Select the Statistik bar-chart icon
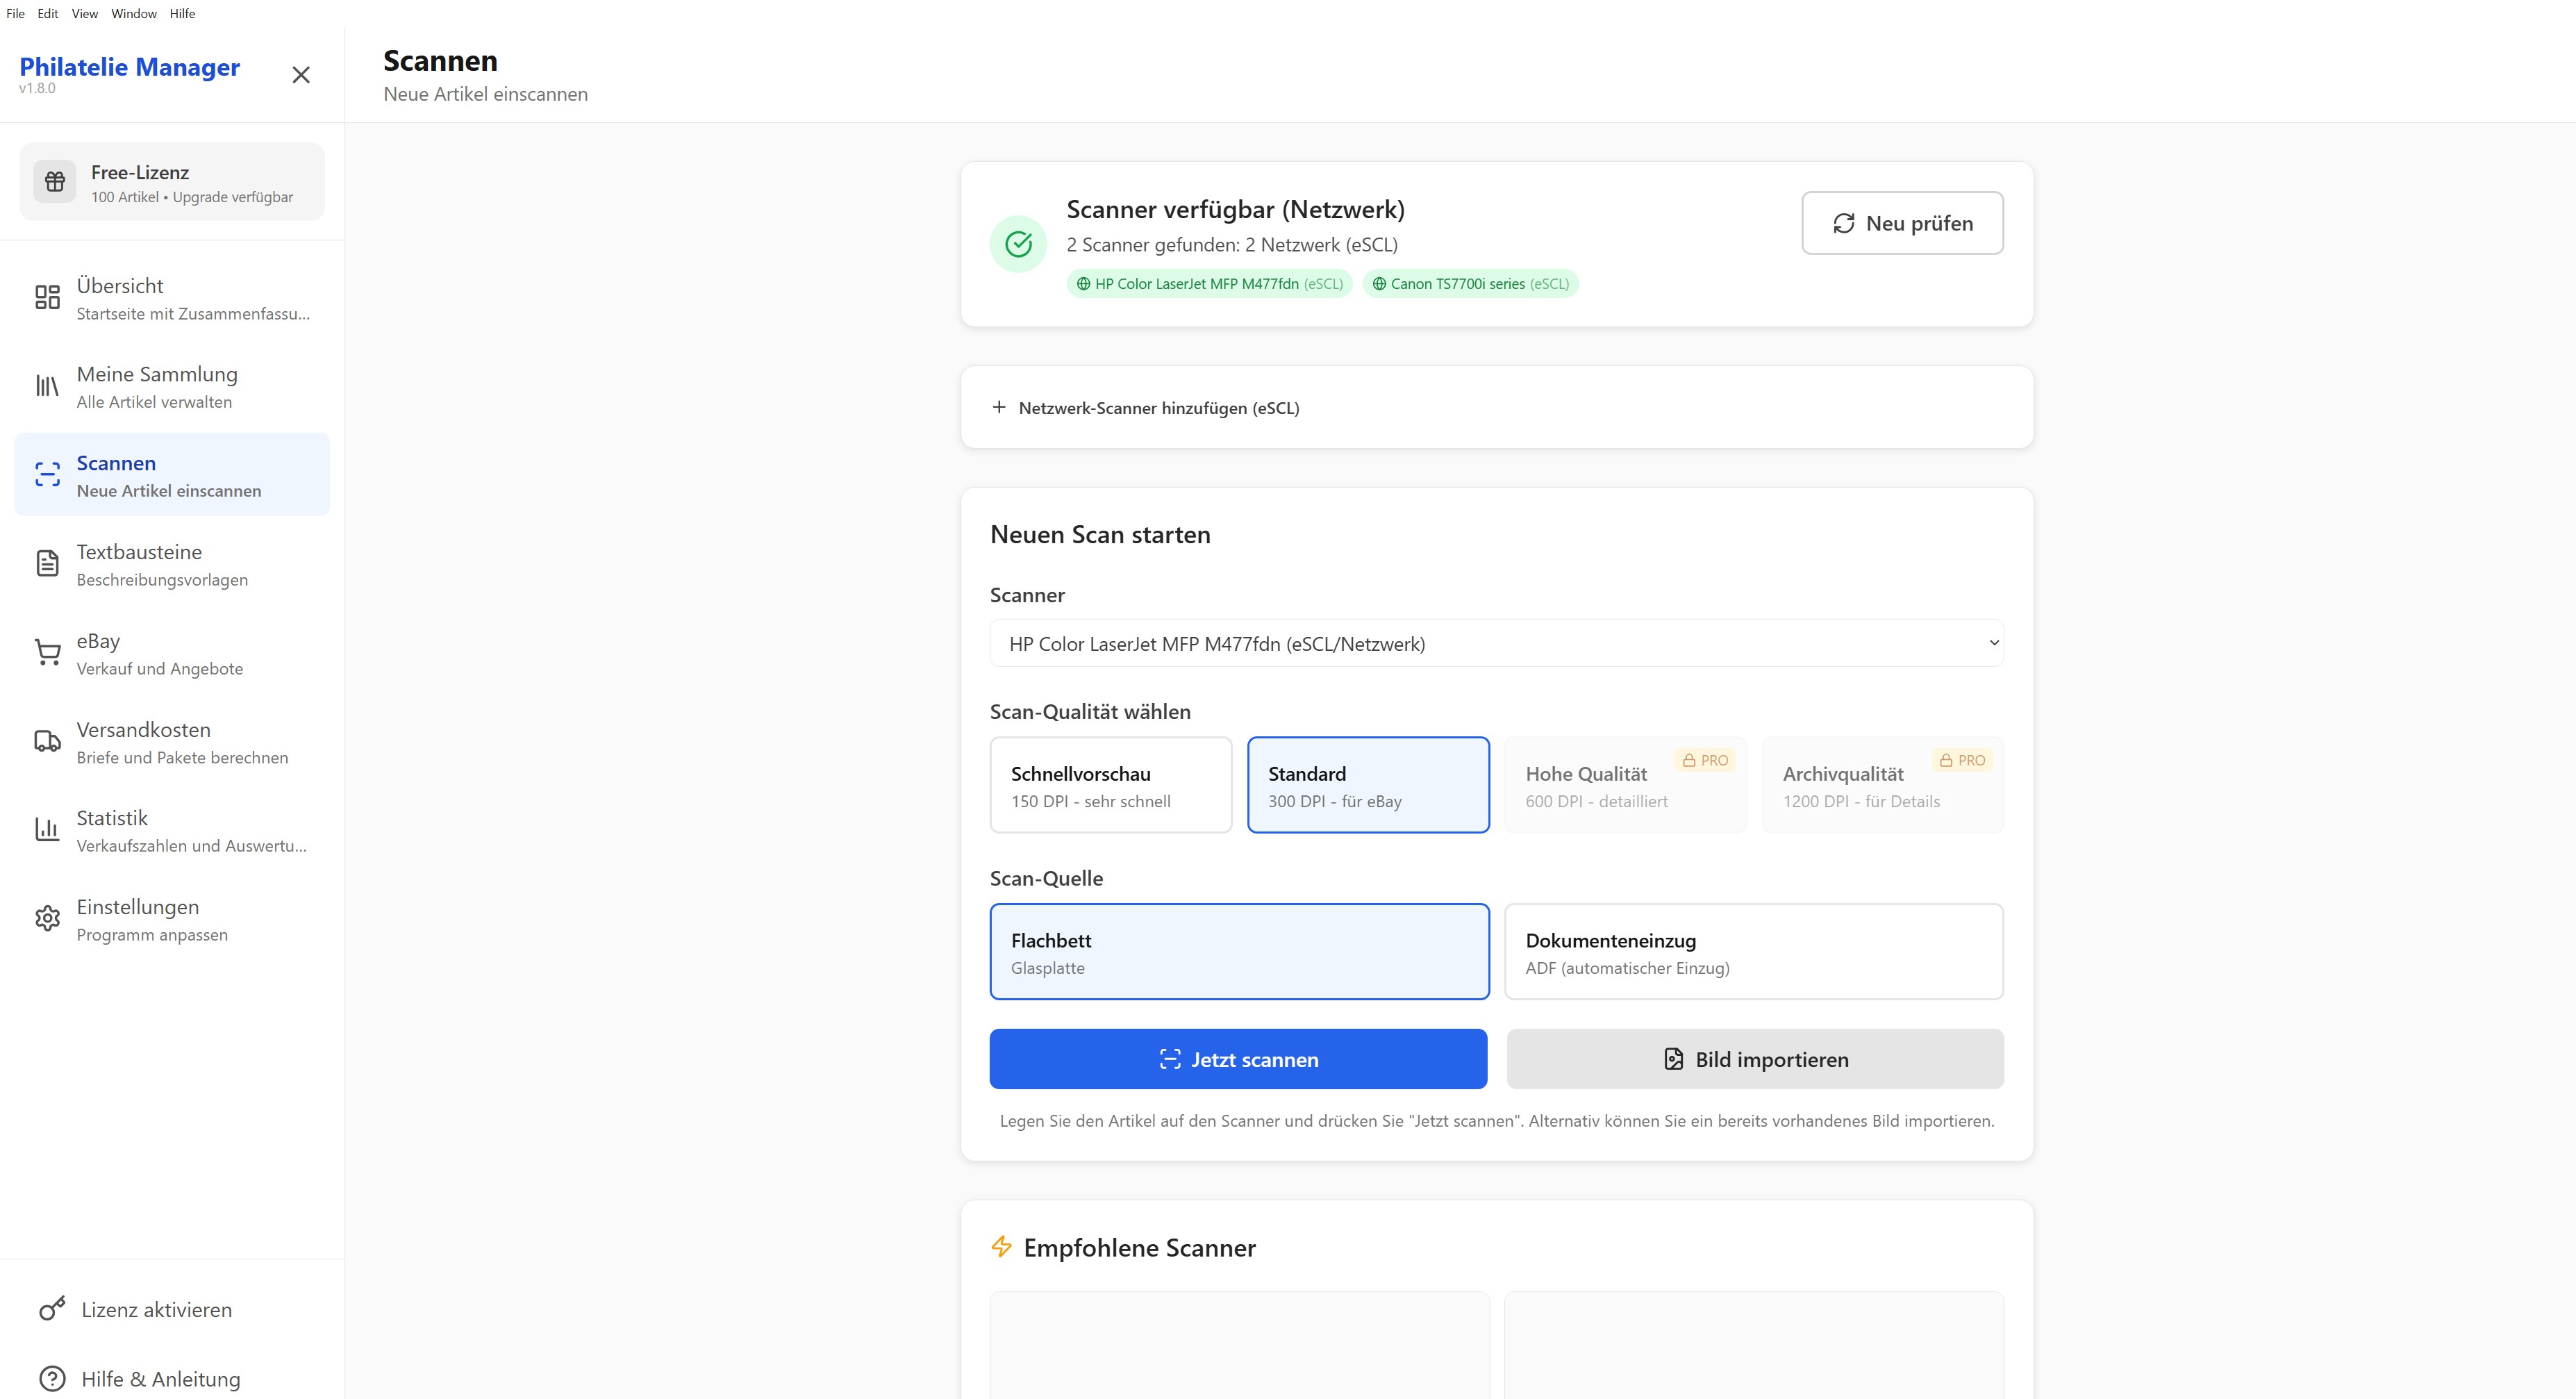The height and width of the screenshot is (1399, 2576). pyautogui.click(x=47, y=829)
